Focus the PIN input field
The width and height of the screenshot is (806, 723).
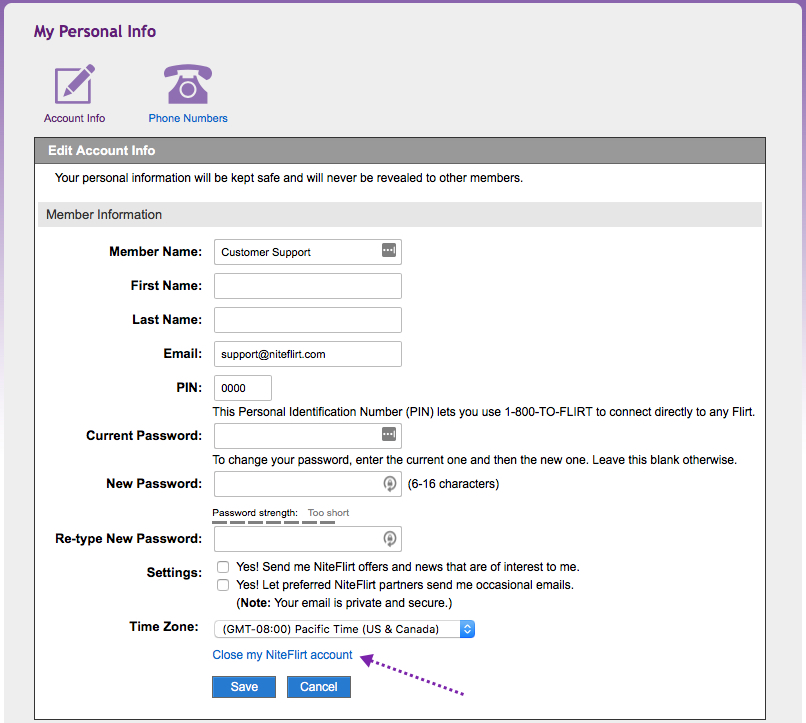(243, 388)
